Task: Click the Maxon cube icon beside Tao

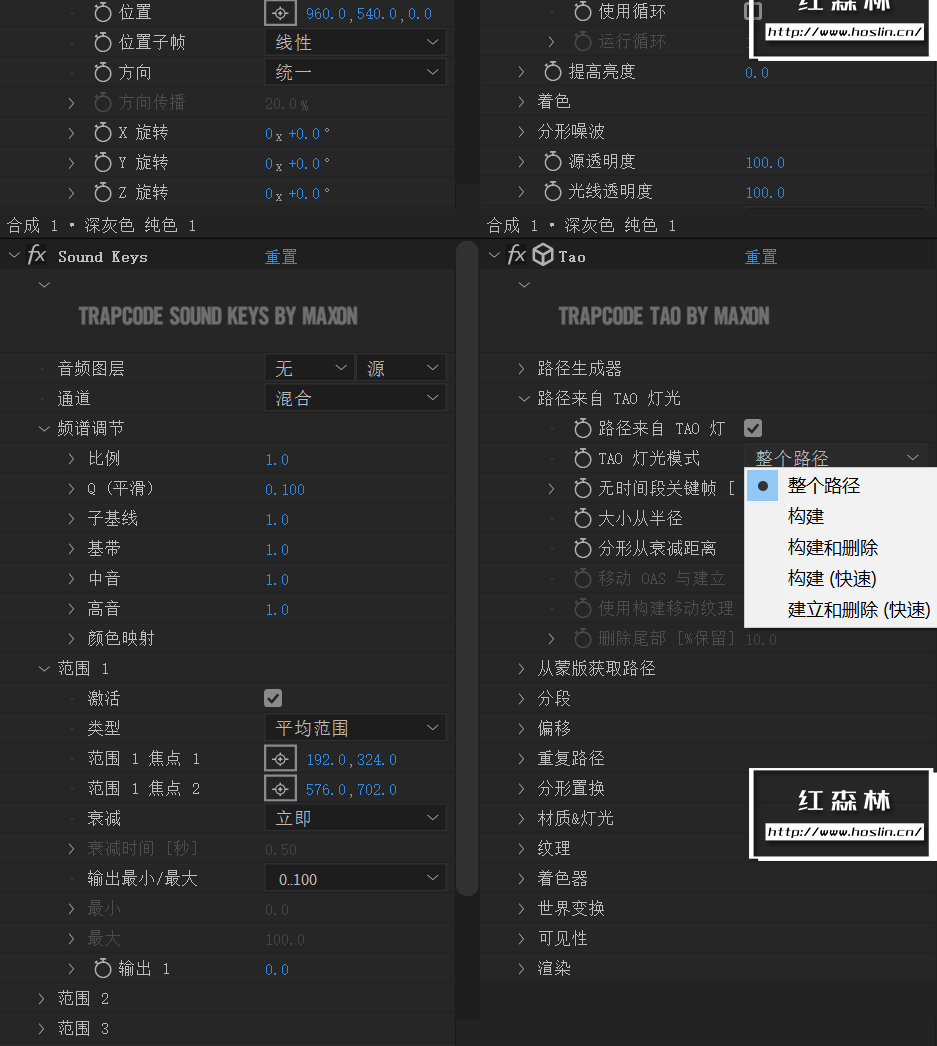Action: [541, 256]
